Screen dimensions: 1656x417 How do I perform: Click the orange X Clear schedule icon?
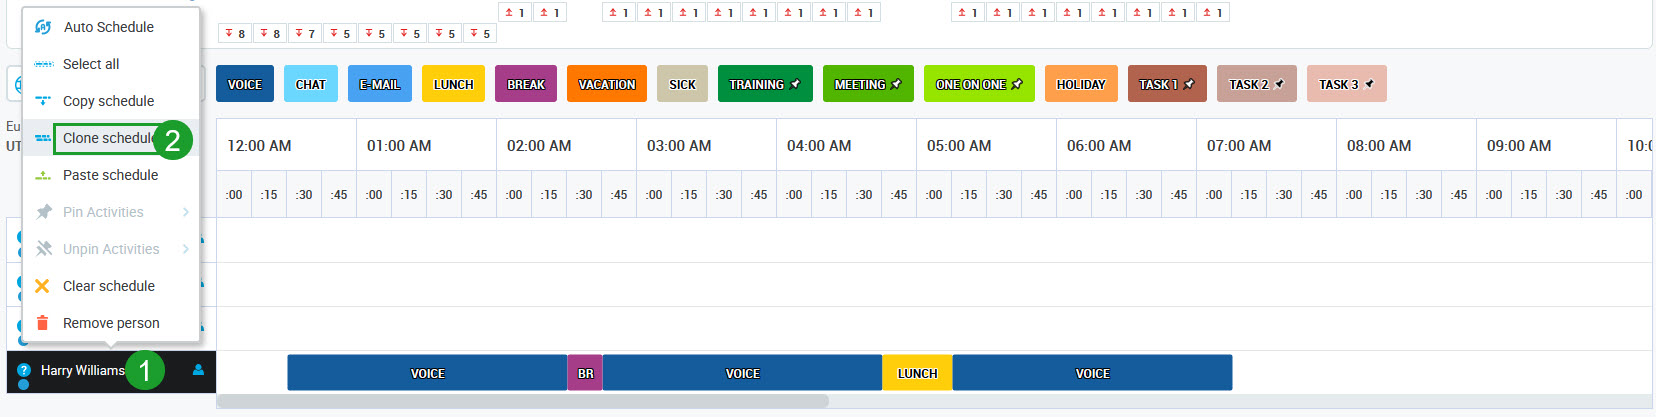pos(42,286)
